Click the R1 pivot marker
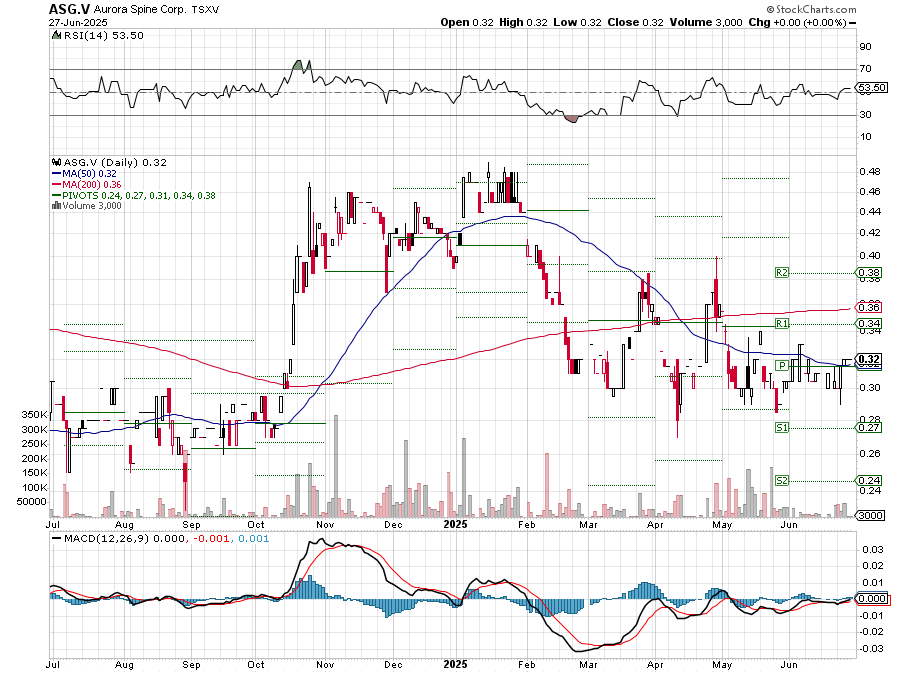 coord(781,324)
